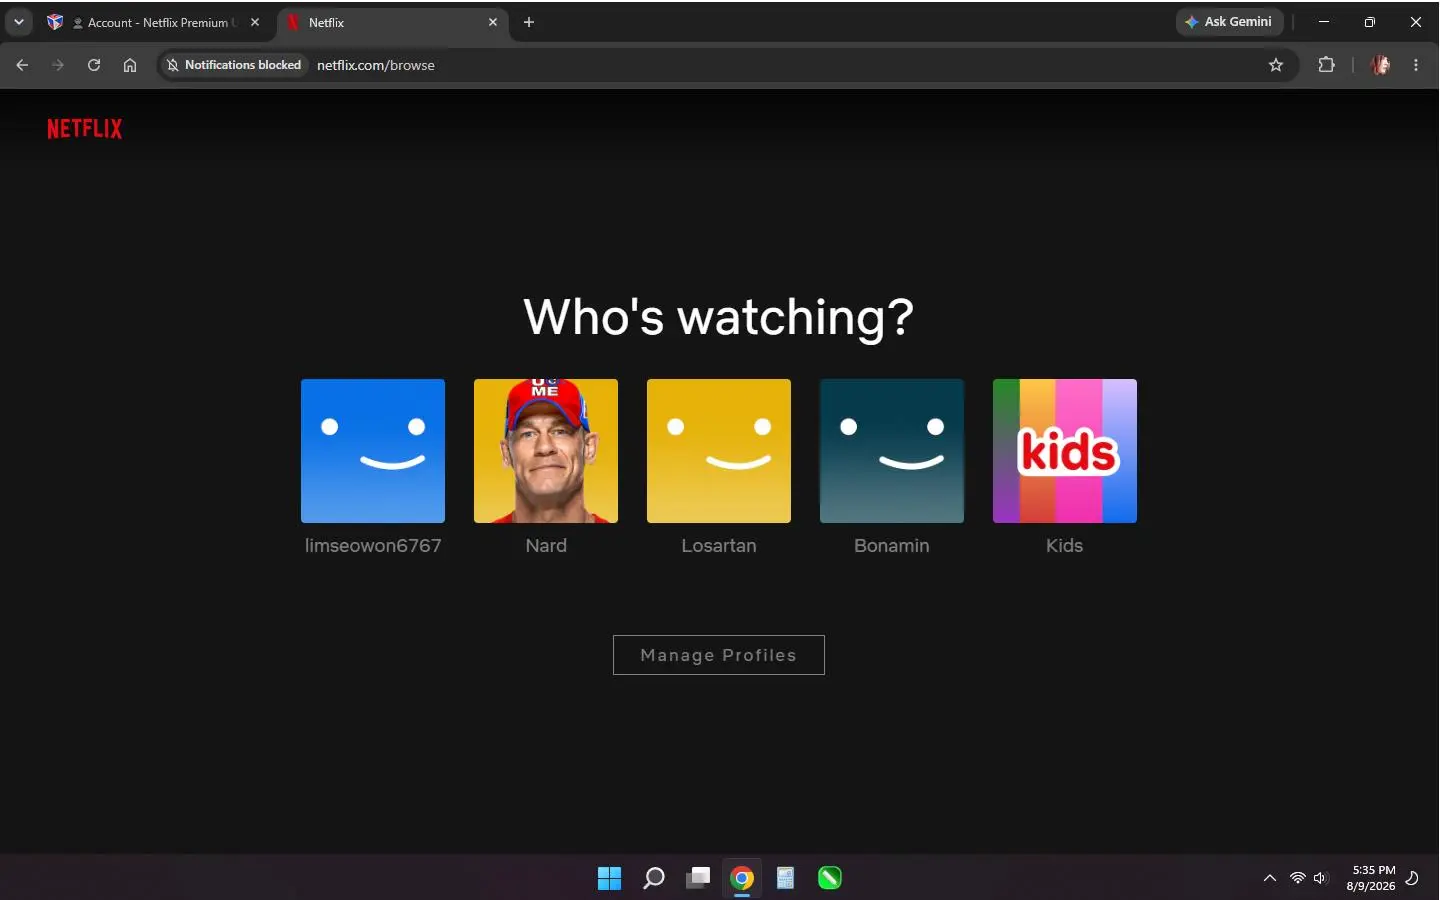This screenshot has width=1440, height=900.
Task: Minimize the Chrome window
Action: 1324,22
